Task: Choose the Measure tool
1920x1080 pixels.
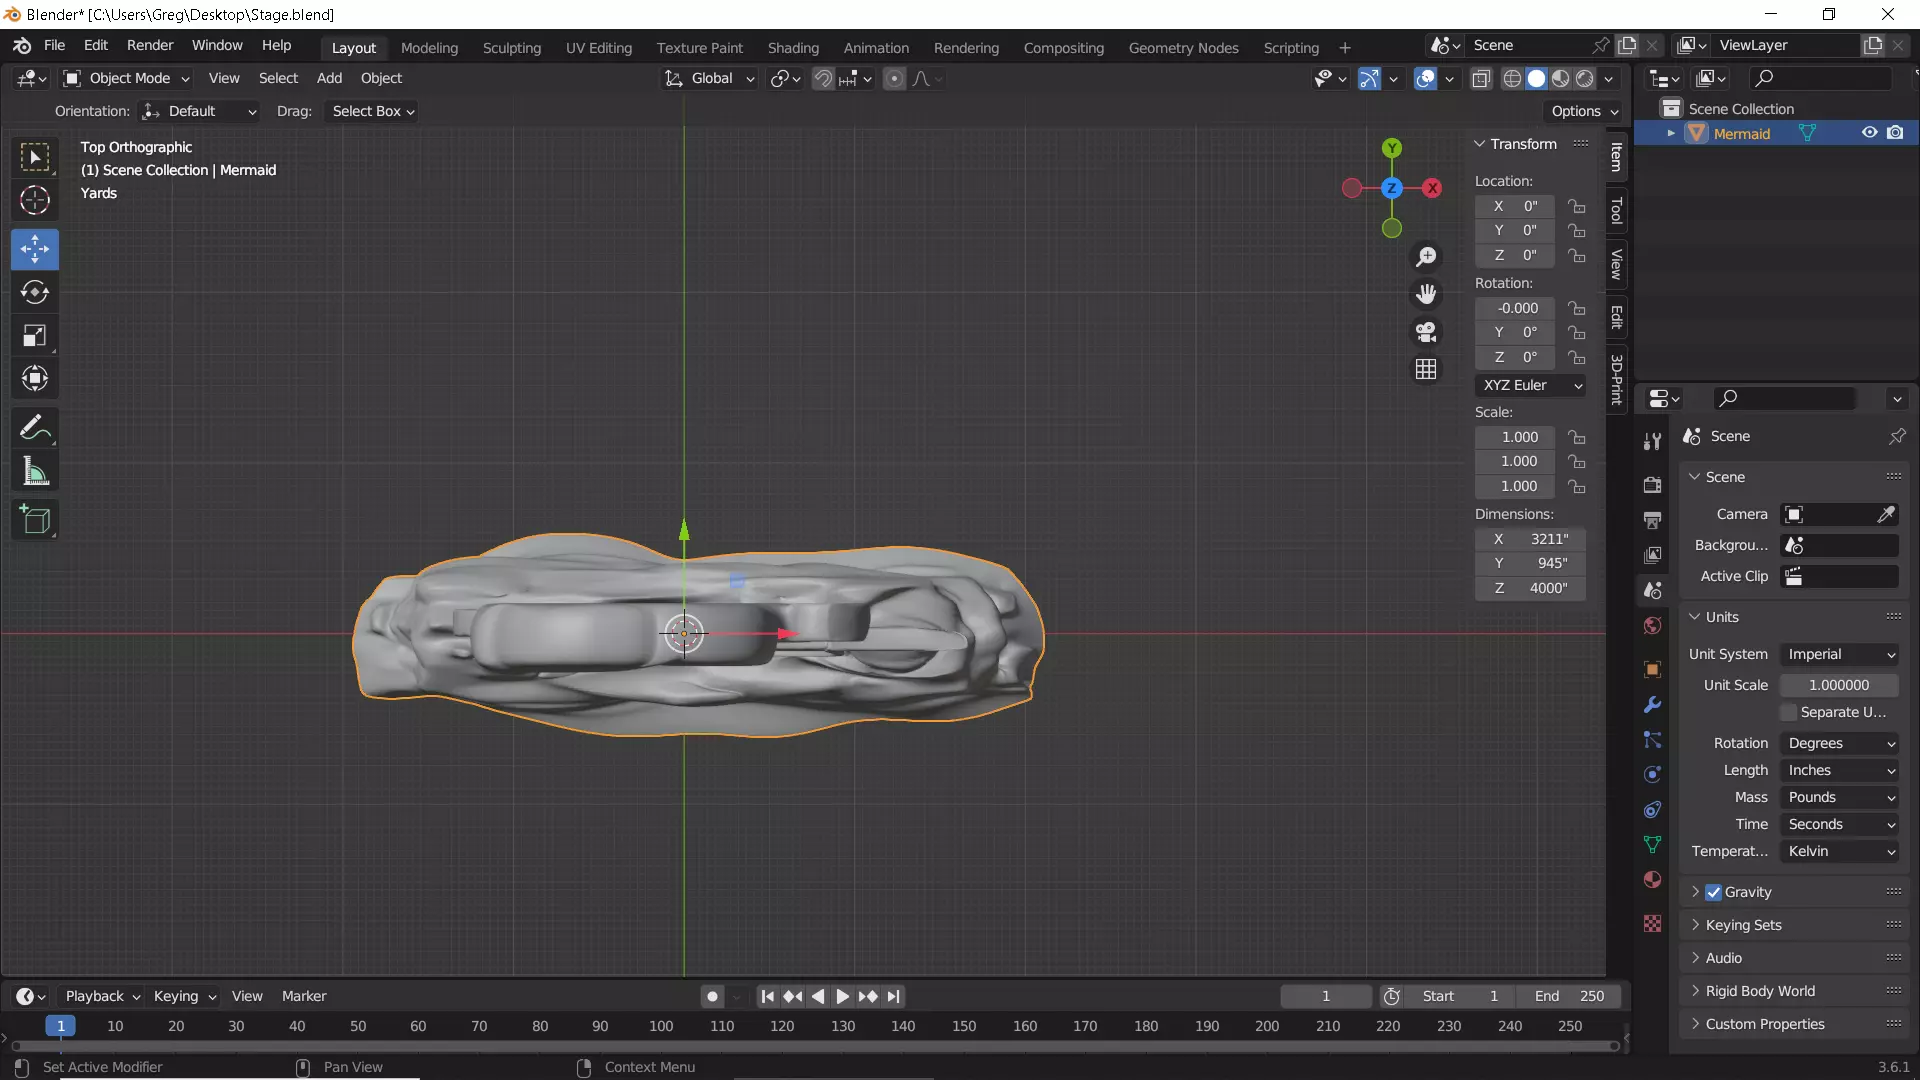Action: point(35,472)
